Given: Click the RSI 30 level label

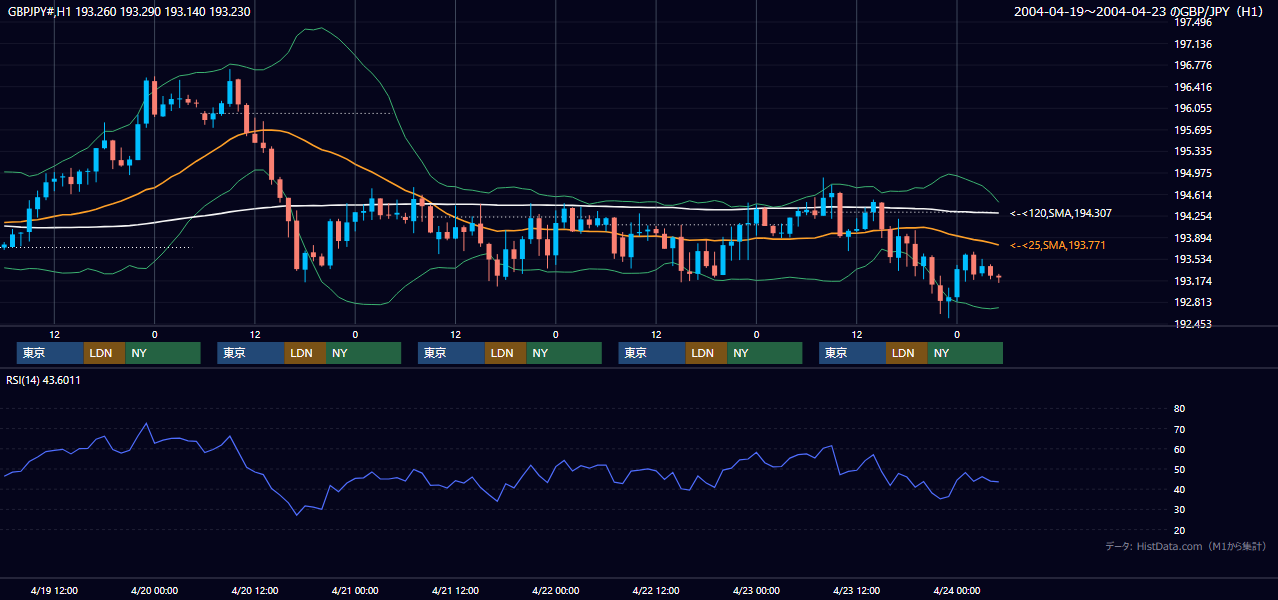Looking at the screenshot, I should (x=1179, y=509).
